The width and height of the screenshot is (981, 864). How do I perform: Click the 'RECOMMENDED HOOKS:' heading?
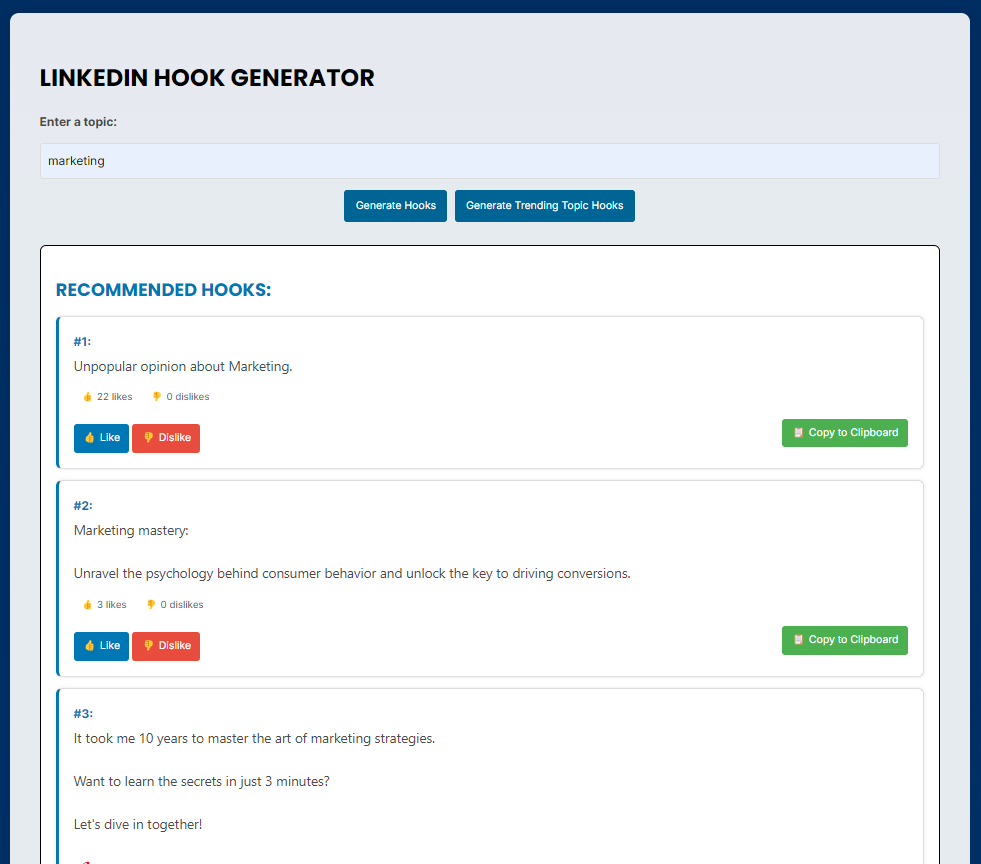tap(163, 290)
